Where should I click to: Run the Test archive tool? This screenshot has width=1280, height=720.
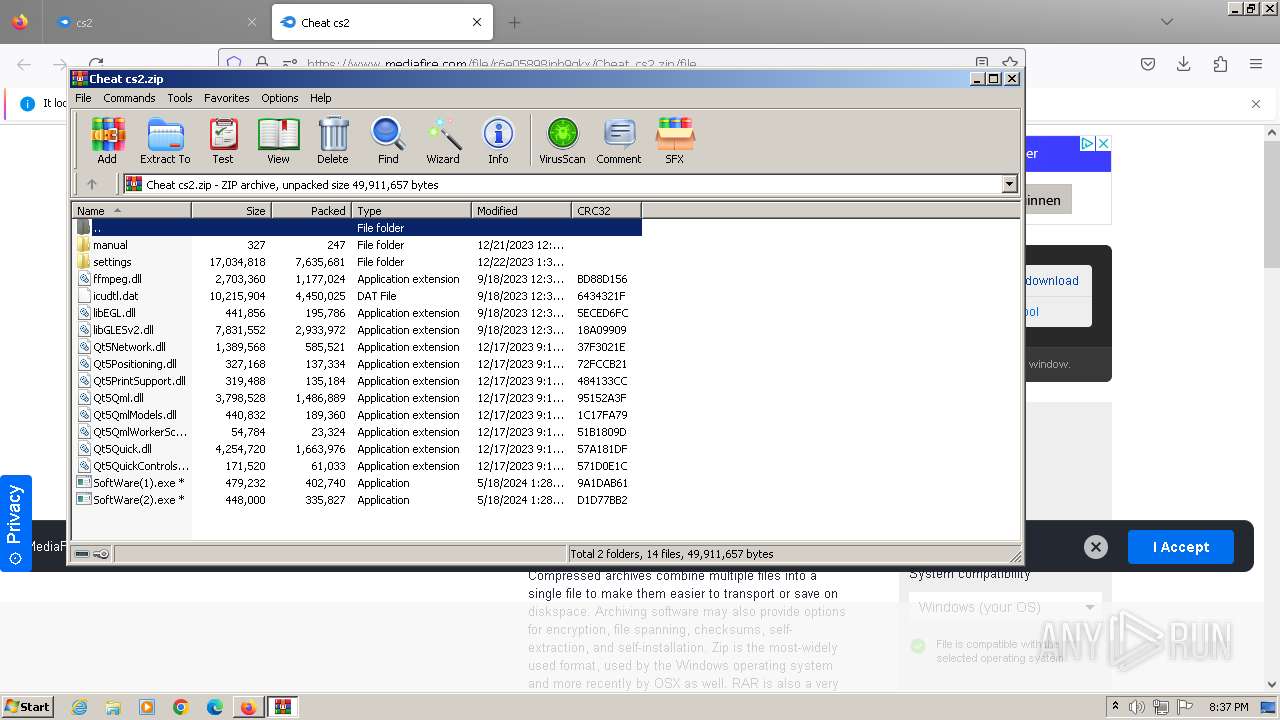pos(223,141)
